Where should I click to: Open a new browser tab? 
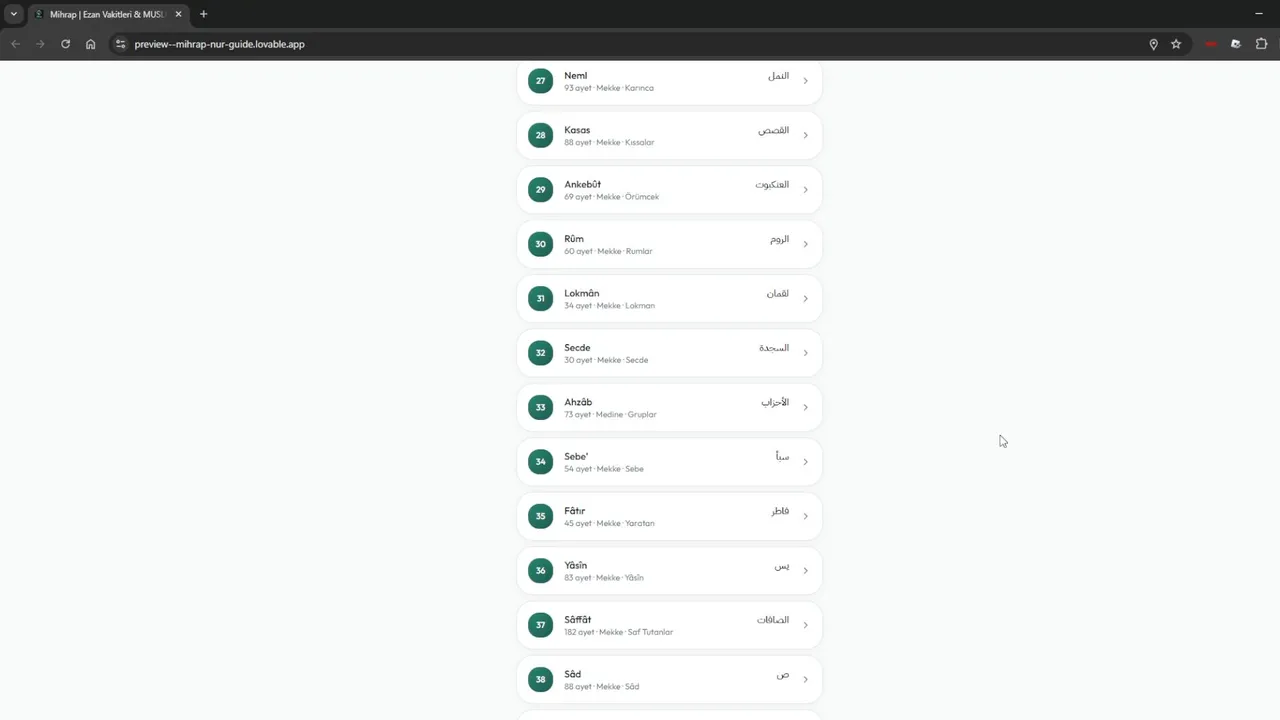[x=203, y=14]
